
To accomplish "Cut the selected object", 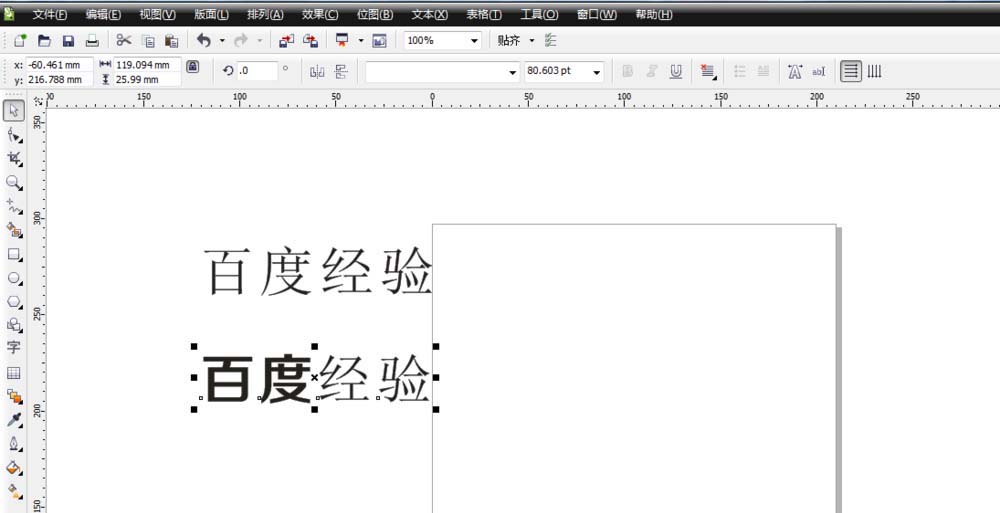I will 124,41.
